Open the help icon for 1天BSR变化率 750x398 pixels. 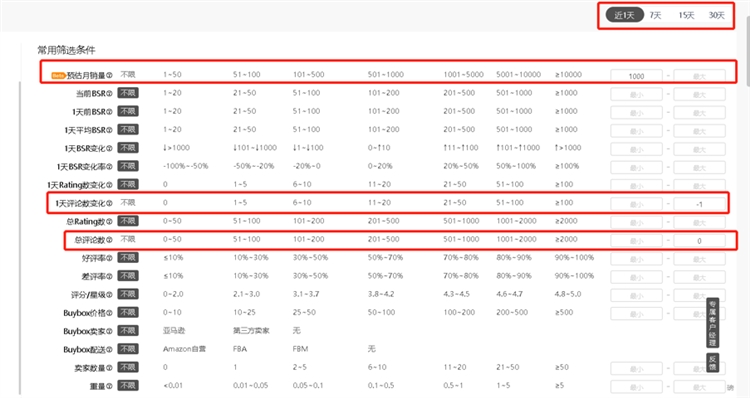[109, 167]
